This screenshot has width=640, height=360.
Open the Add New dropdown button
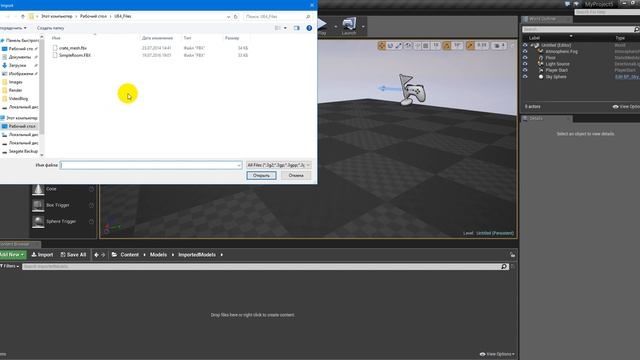12,255
